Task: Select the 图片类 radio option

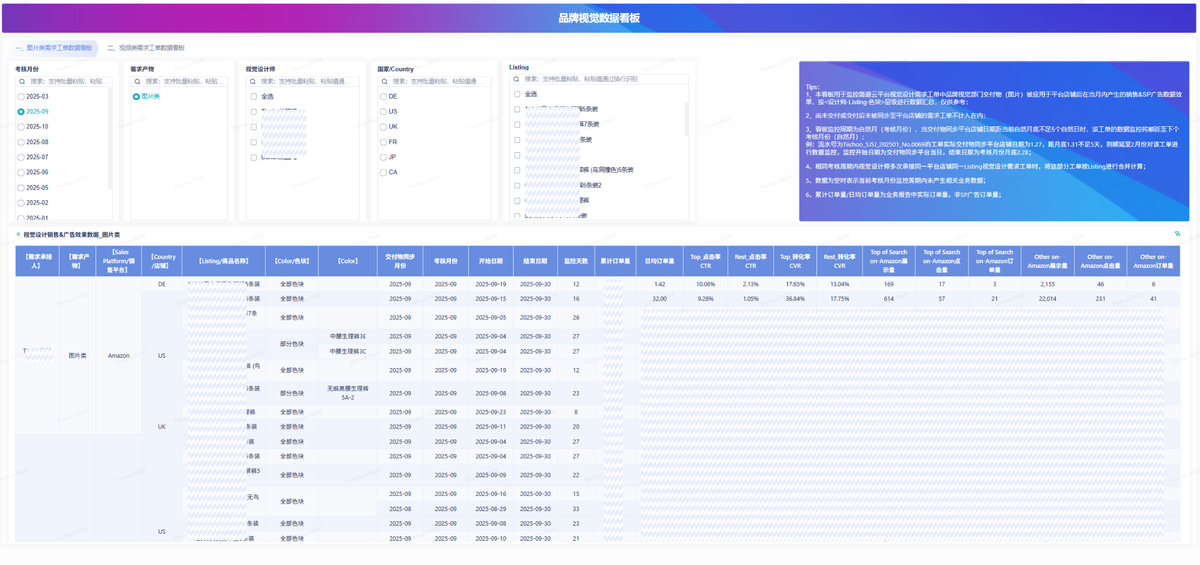Action: click(137, 97)
